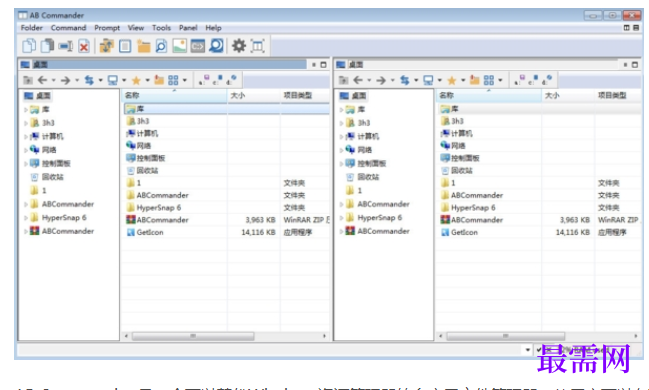Open the Help menu
The width and height of the screenshot is (649, 390).
click(x=213, y=28)
